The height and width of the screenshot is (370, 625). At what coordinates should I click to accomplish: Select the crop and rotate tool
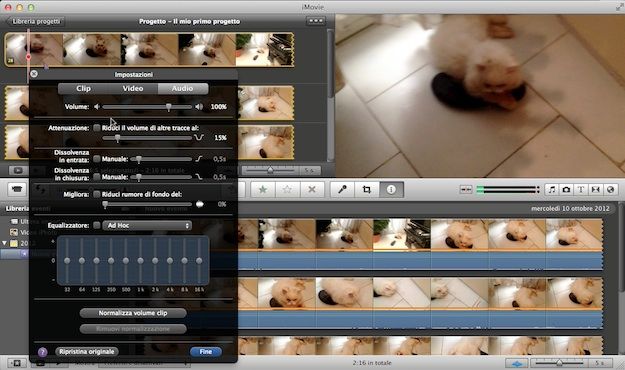click(367, 190)
